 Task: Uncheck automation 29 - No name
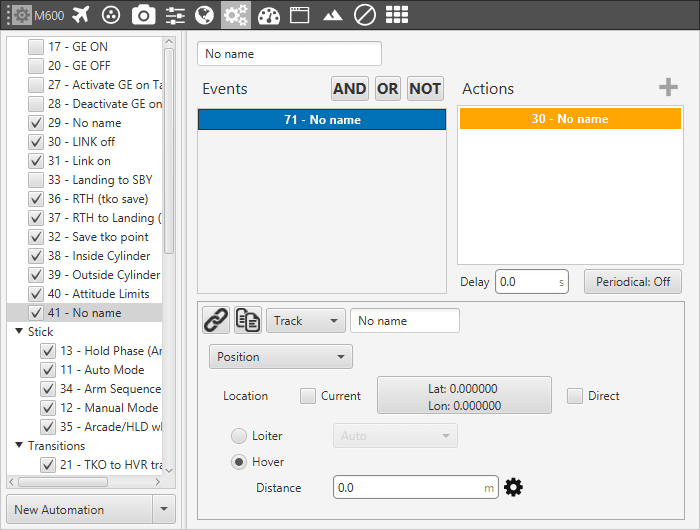[x=36, y=123]
